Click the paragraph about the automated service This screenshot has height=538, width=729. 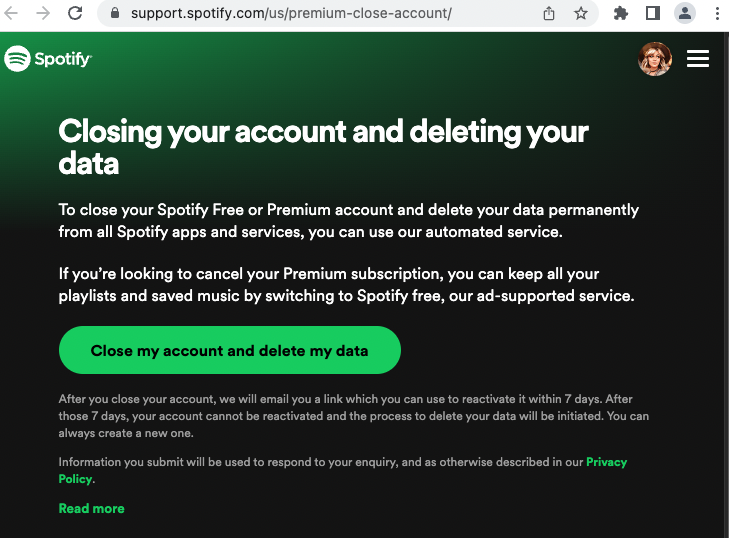(348, 221)
